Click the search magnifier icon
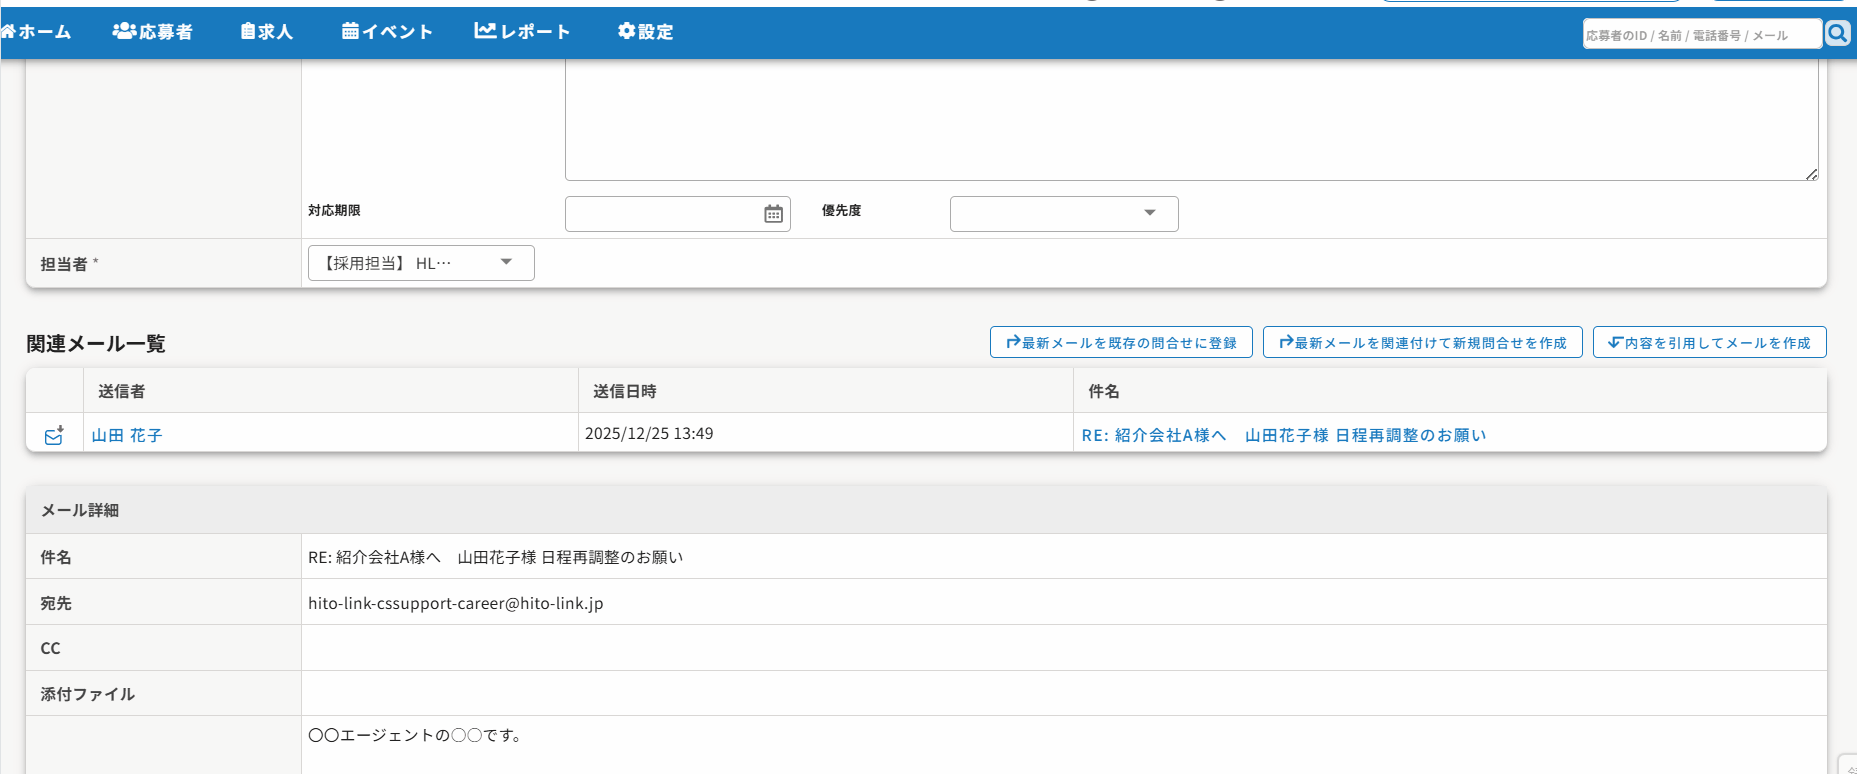Viewport: 1857px width, 774px height. pyautogui.click(x=1838, y=34)
